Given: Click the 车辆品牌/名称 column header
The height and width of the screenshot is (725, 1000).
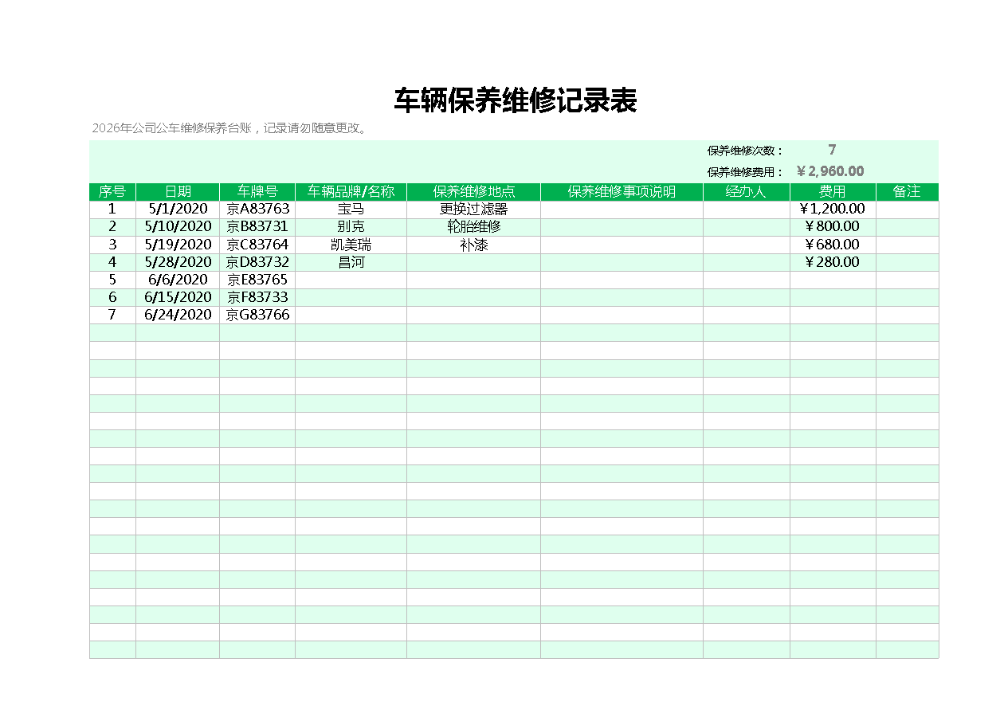Looking at the screenshot, I should pyautogui.click(x=351, y=192).
